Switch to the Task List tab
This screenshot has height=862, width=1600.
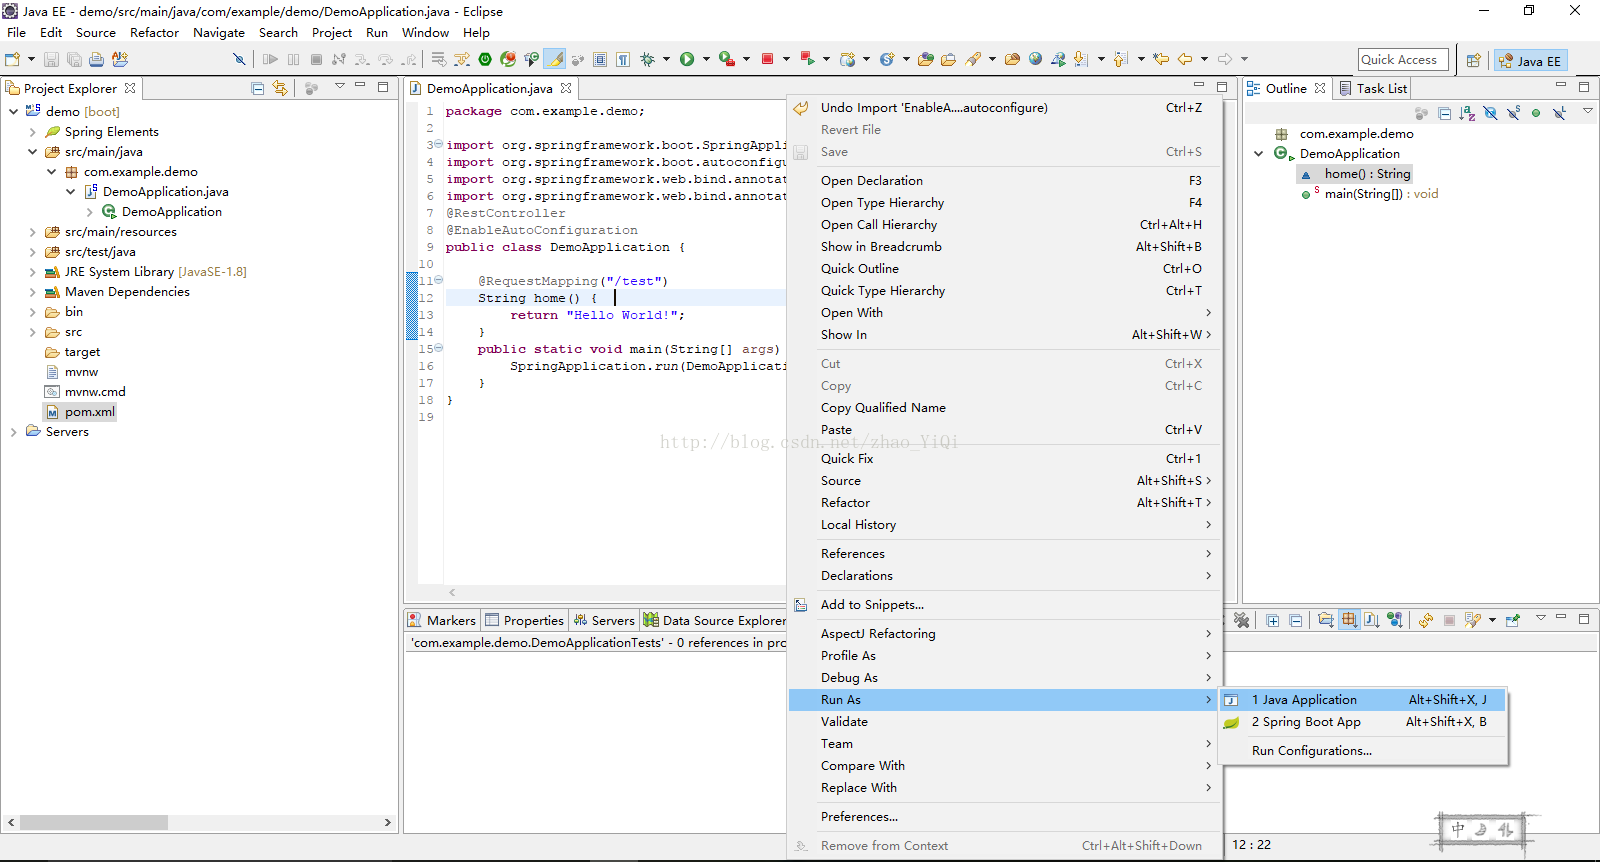tap(1372, 88)
